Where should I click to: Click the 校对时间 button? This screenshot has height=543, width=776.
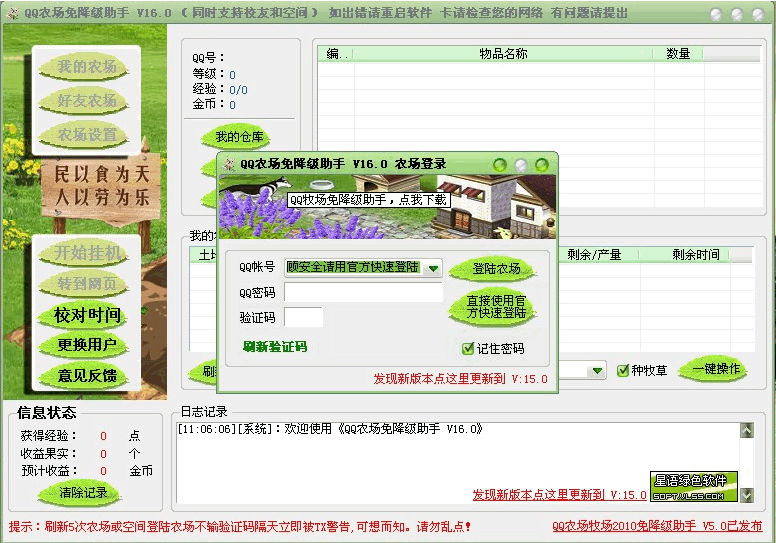(x=85, y=315)
